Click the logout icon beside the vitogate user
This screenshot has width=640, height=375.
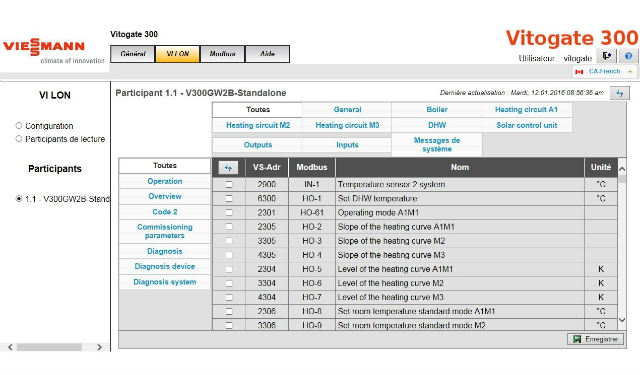607,56
